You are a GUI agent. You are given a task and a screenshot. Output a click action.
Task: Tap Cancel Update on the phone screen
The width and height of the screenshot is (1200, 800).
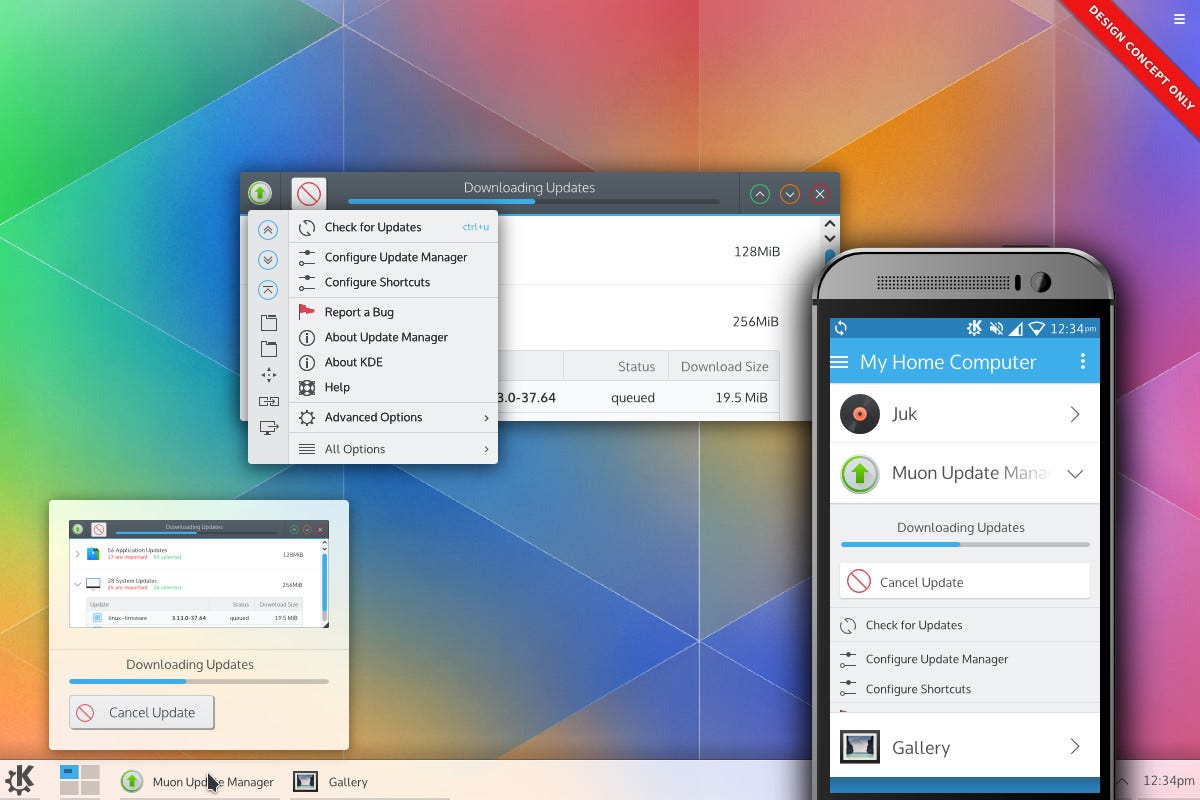click(964, 582)
